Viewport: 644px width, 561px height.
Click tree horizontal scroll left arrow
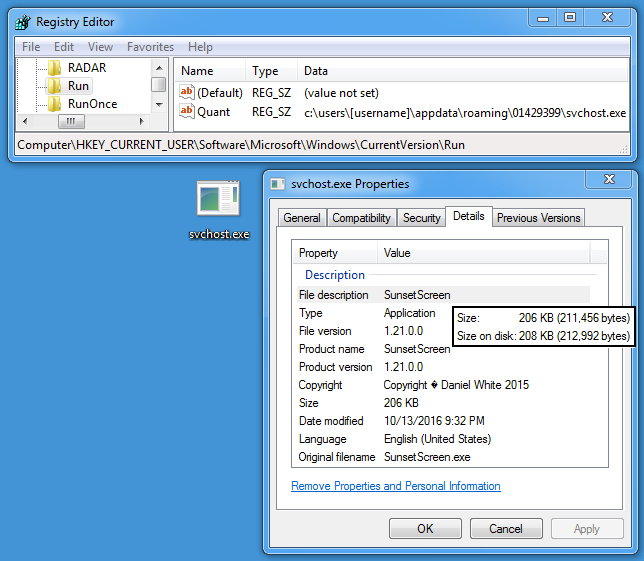25,121
